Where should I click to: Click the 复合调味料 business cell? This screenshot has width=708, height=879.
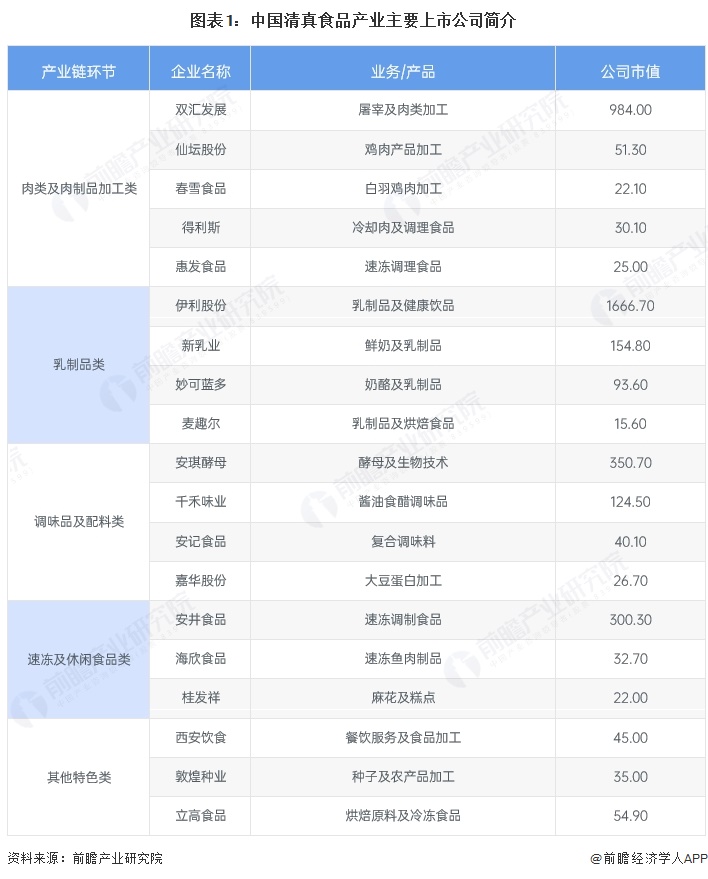[x=402, y=542]
